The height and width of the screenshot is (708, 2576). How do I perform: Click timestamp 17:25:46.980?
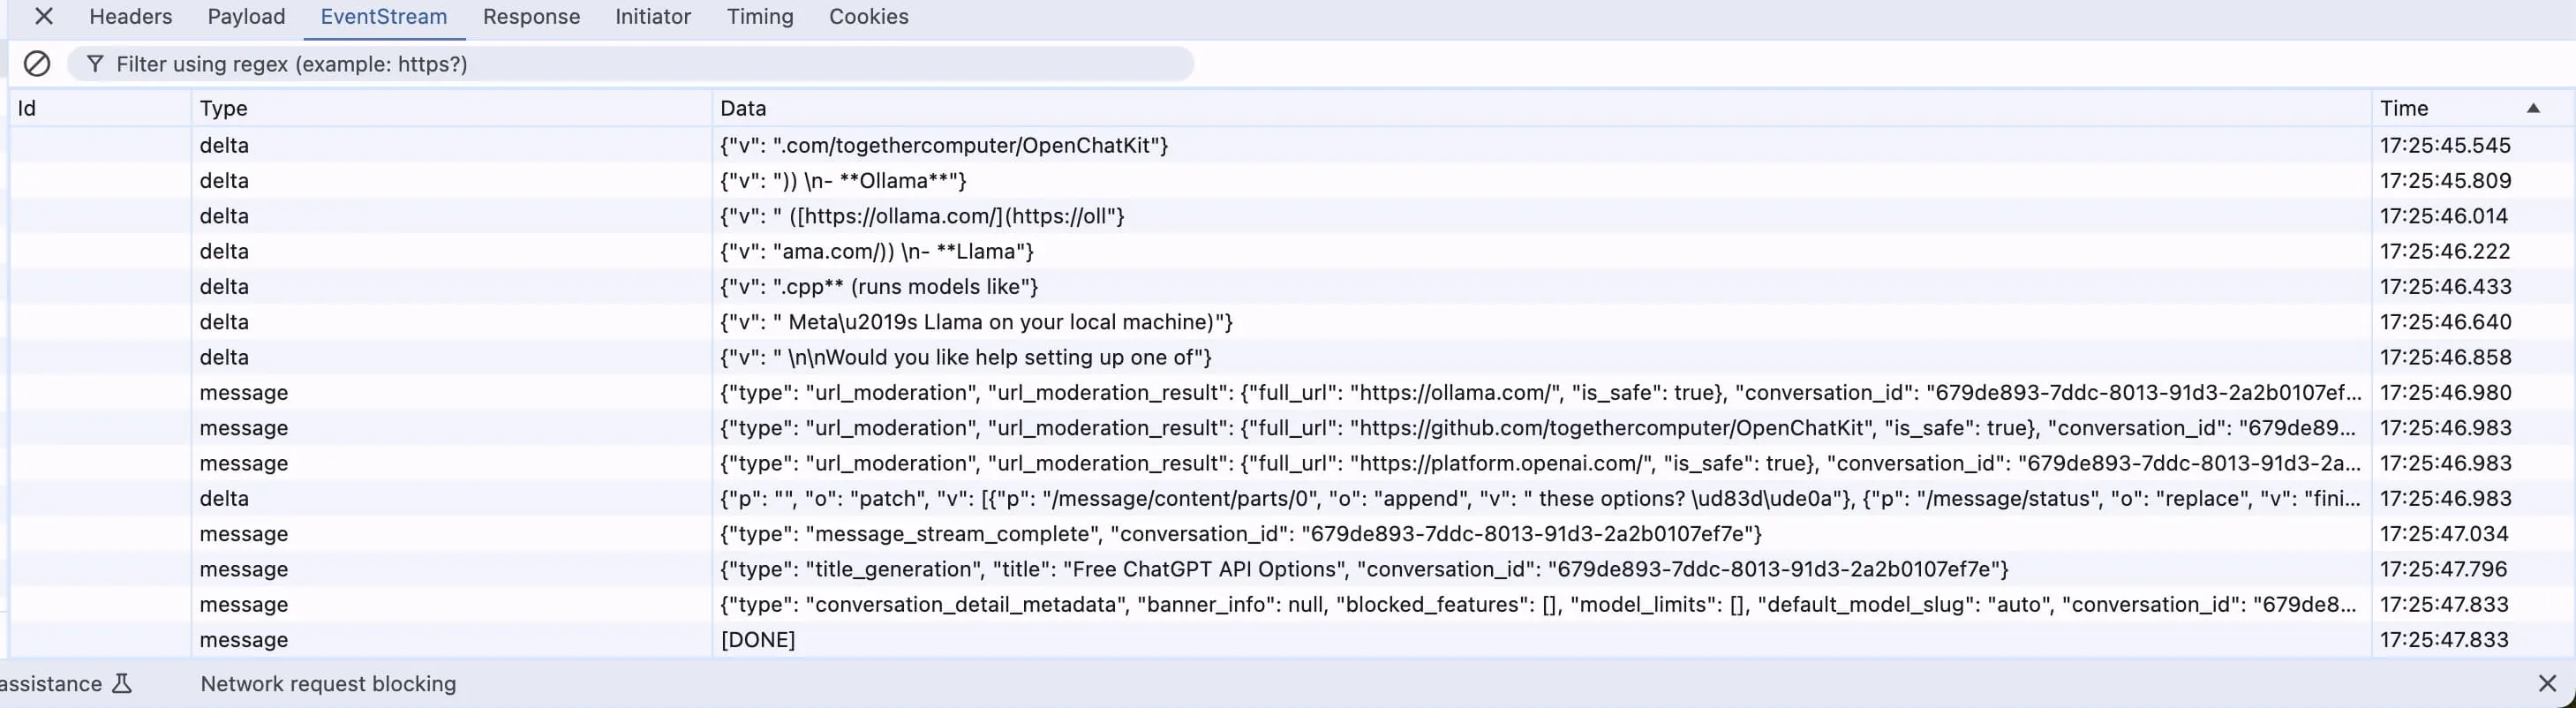coord(2445,392)
